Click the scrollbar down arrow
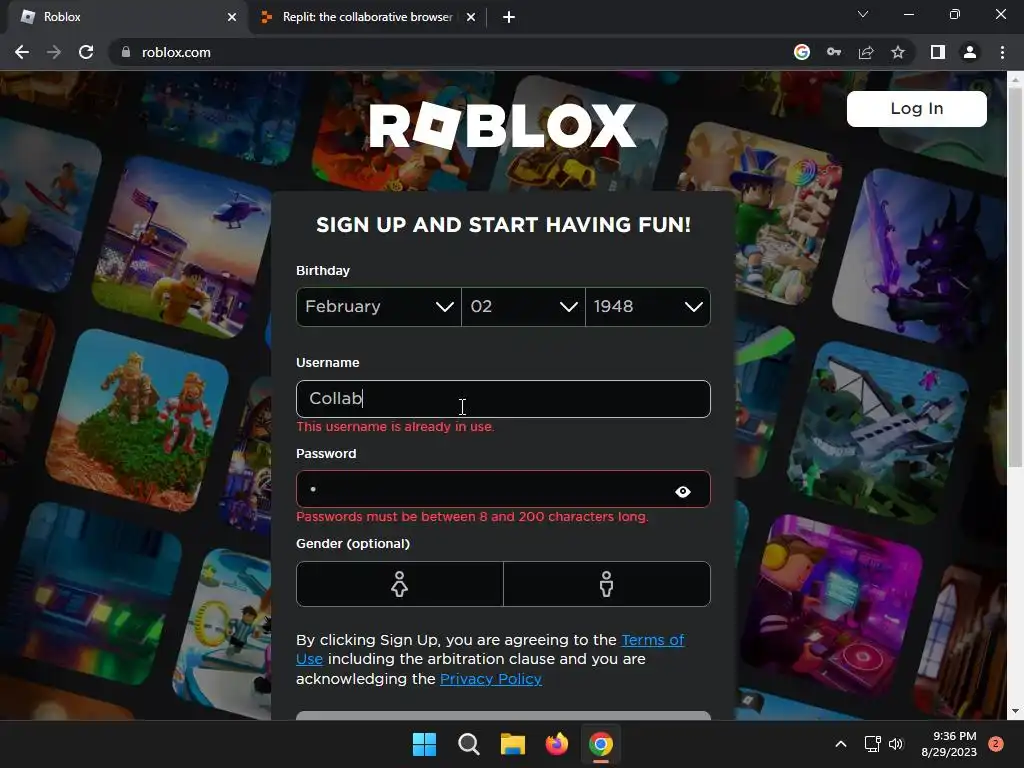 tap(1015, 711)
